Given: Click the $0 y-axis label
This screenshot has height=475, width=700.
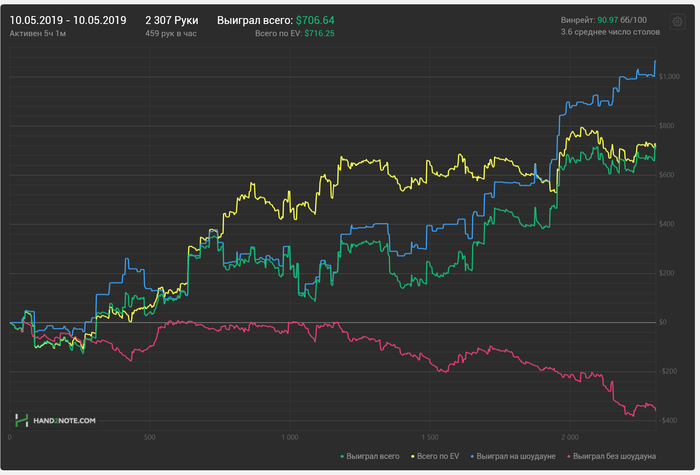Looking at the screenshot, I should pyautogui.click(x=663, y=322).
